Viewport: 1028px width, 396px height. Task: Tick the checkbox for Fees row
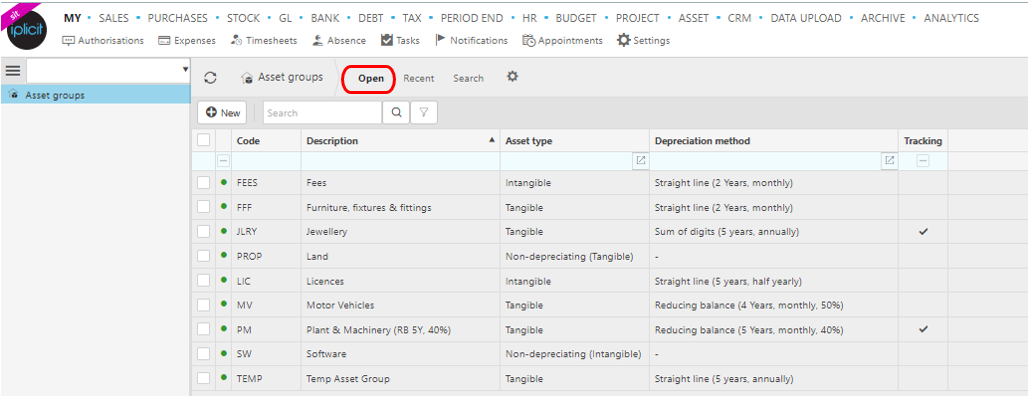tap(204, 182)
